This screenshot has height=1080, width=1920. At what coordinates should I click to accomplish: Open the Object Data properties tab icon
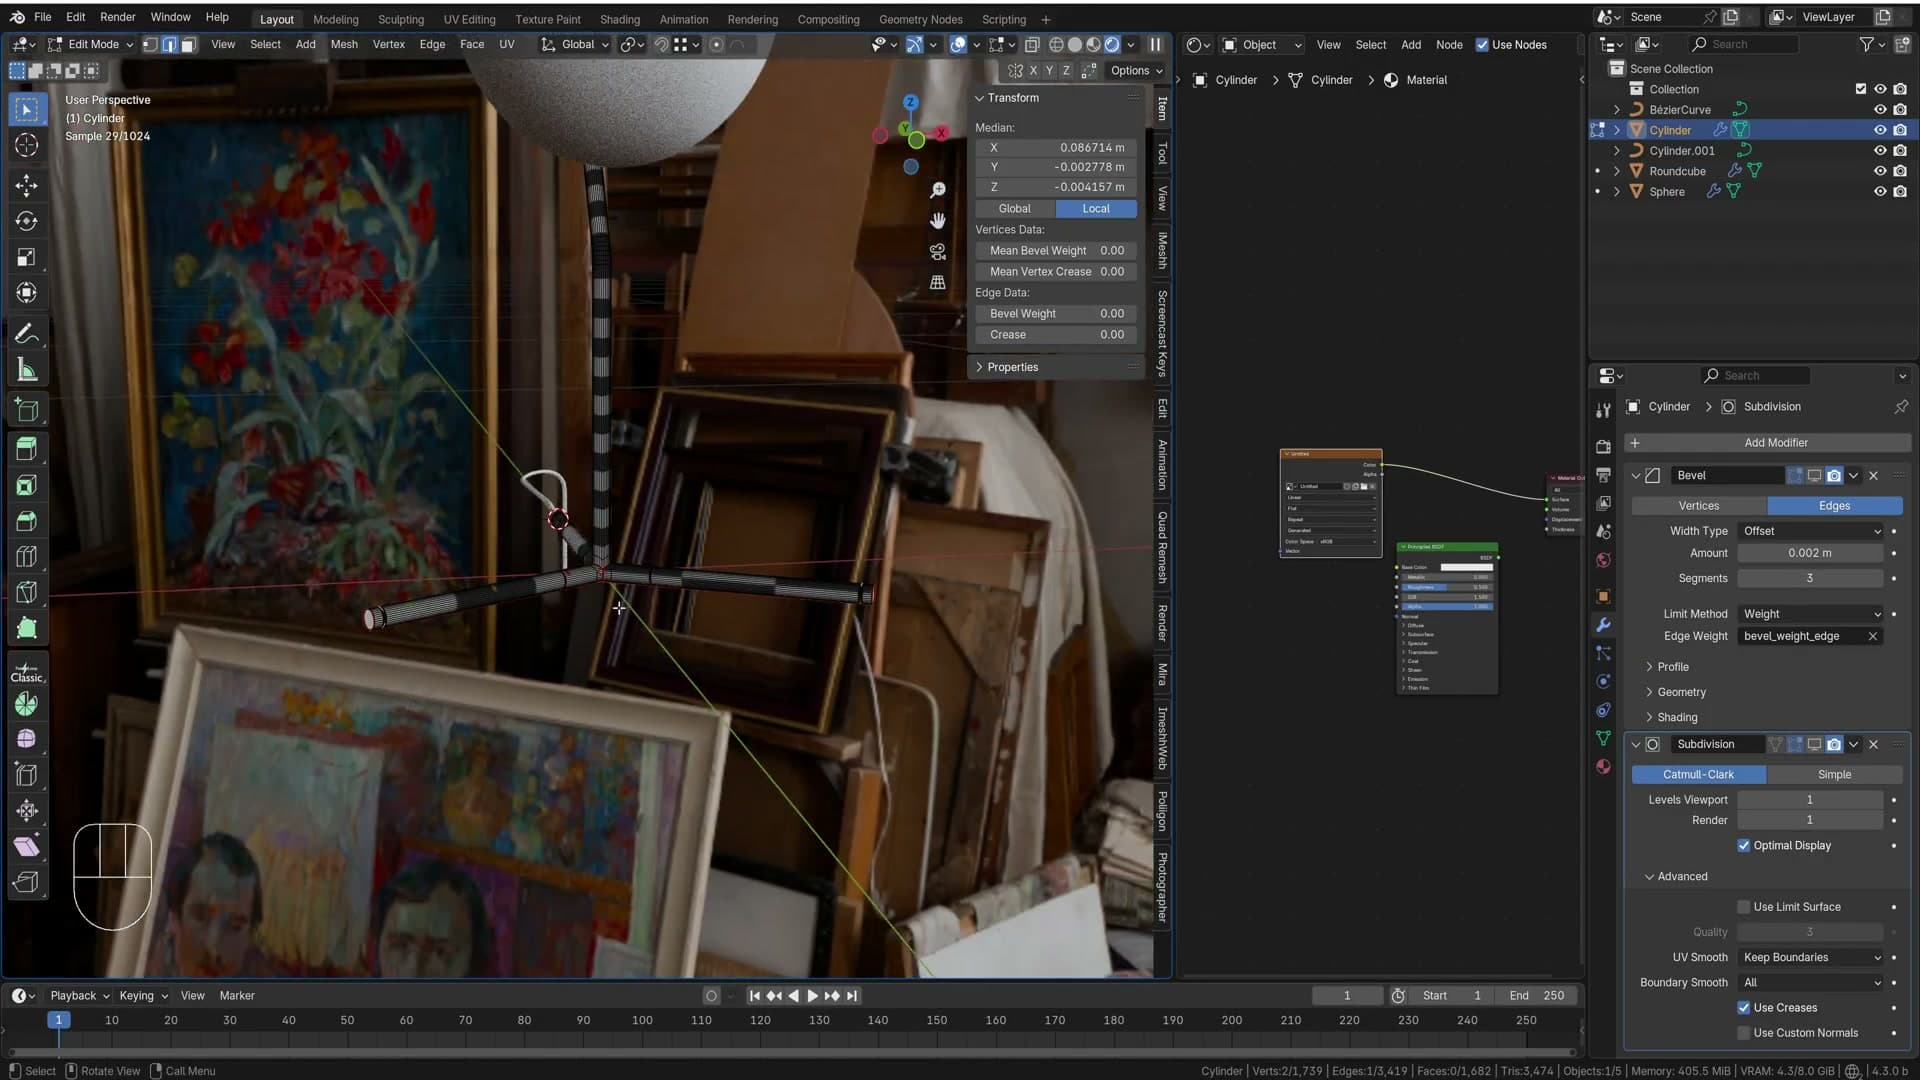click(1604, 738)
